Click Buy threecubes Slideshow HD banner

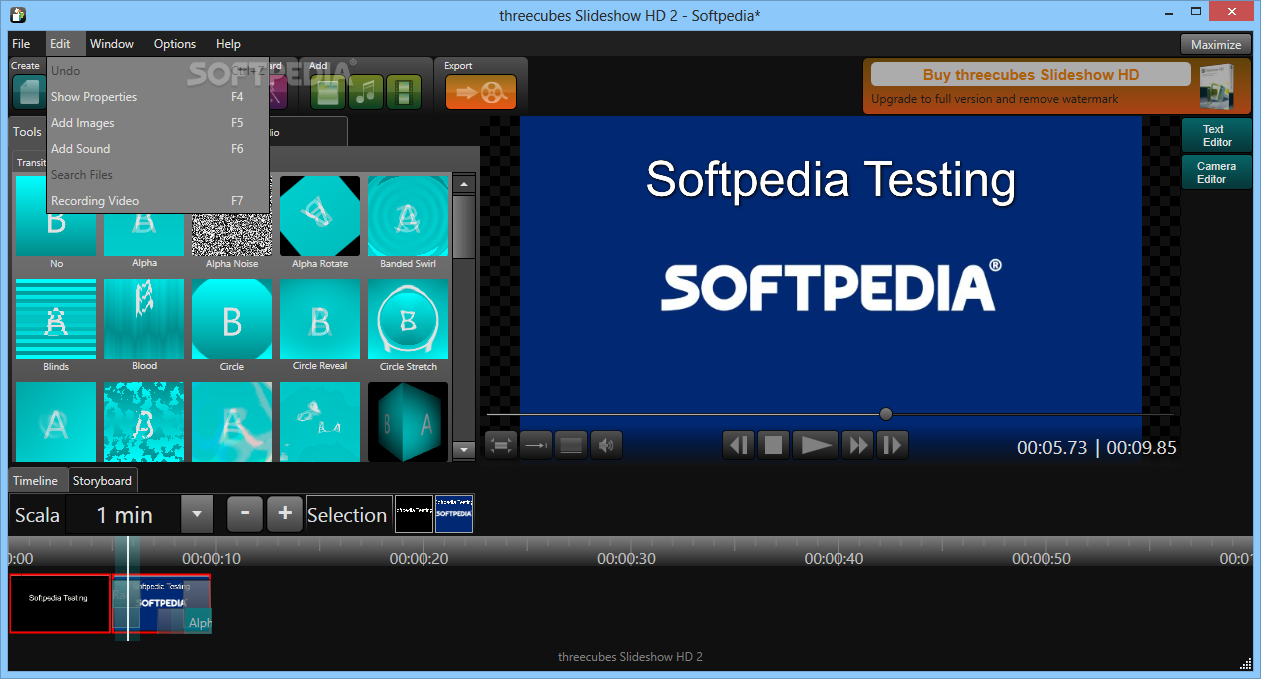[x=1031, y=75]
